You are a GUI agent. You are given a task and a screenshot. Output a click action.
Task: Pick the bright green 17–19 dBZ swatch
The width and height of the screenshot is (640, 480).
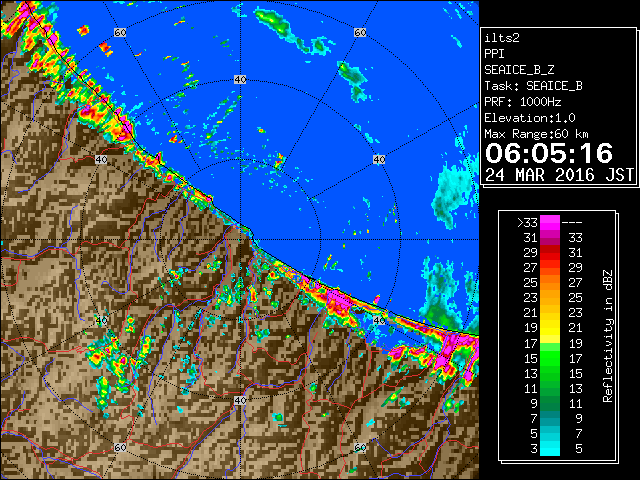550,347
